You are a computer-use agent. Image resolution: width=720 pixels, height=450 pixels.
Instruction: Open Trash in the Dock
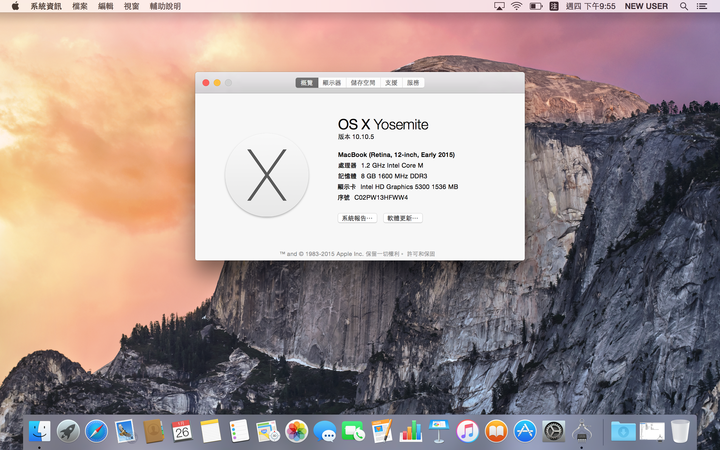pyautogui.click(x=680, y=431)
